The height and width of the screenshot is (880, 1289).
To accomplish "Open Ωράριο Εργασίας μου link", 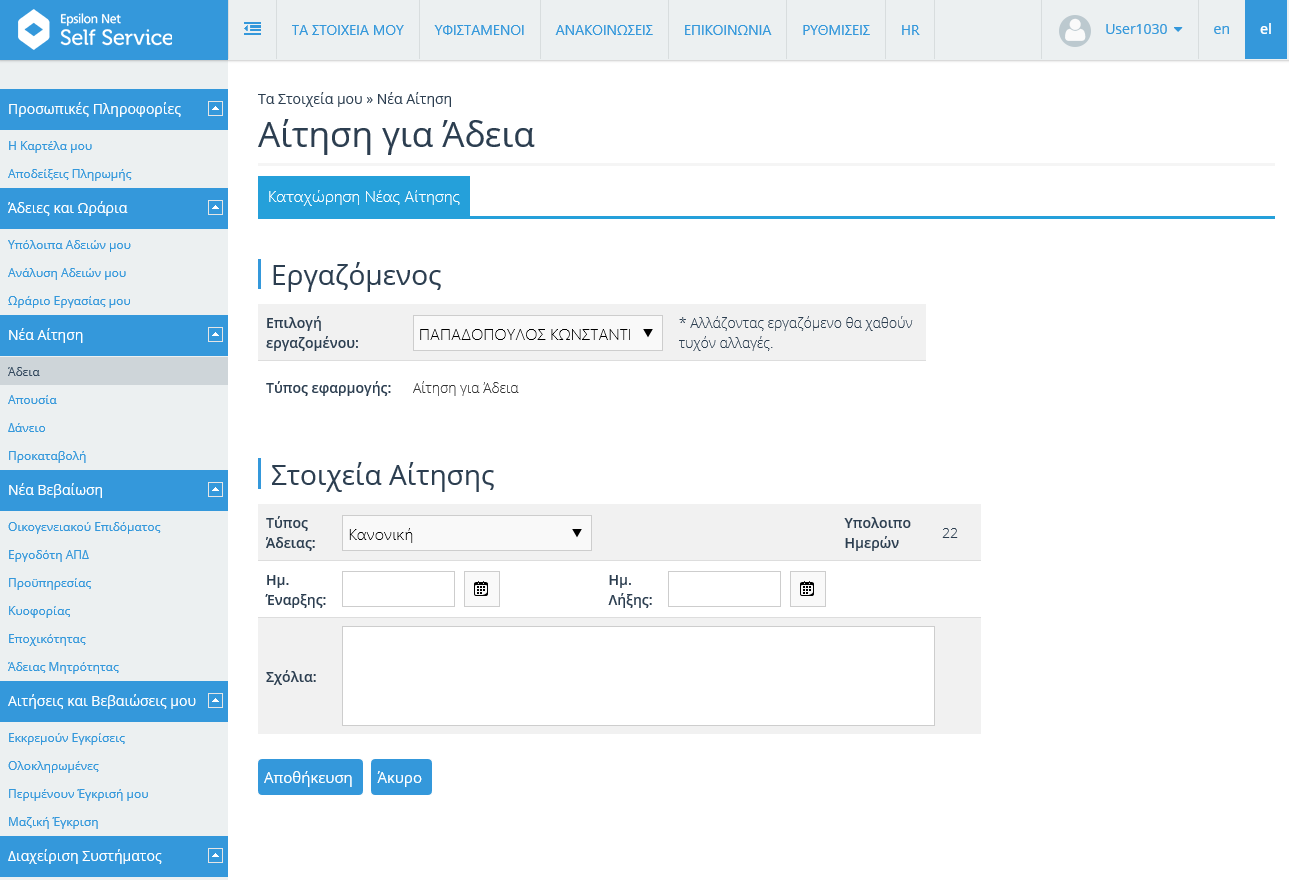I will coord(69,301).
